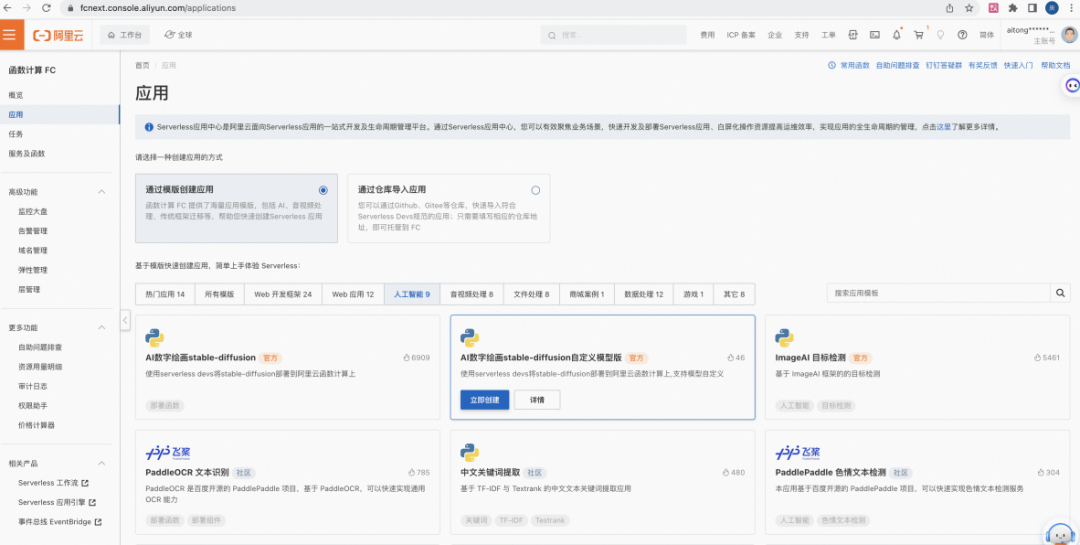Click 首页 breadcrumb link
Image resolution: width=1080 pixels, height=545 pixels.
click(x=142, y=65)
